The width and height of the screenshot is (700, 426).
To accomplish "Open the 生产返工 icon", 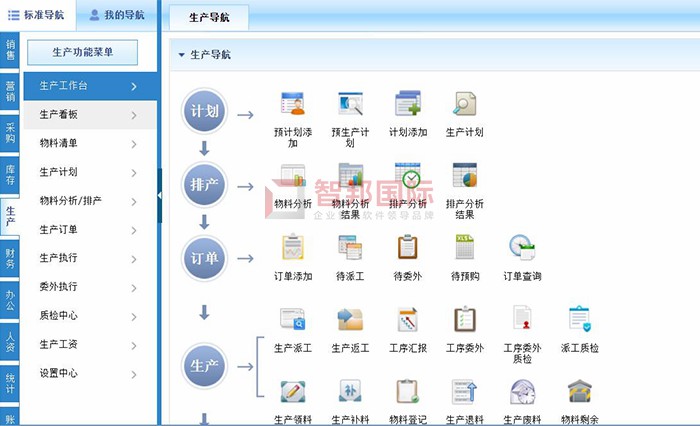I will [350, 319].
